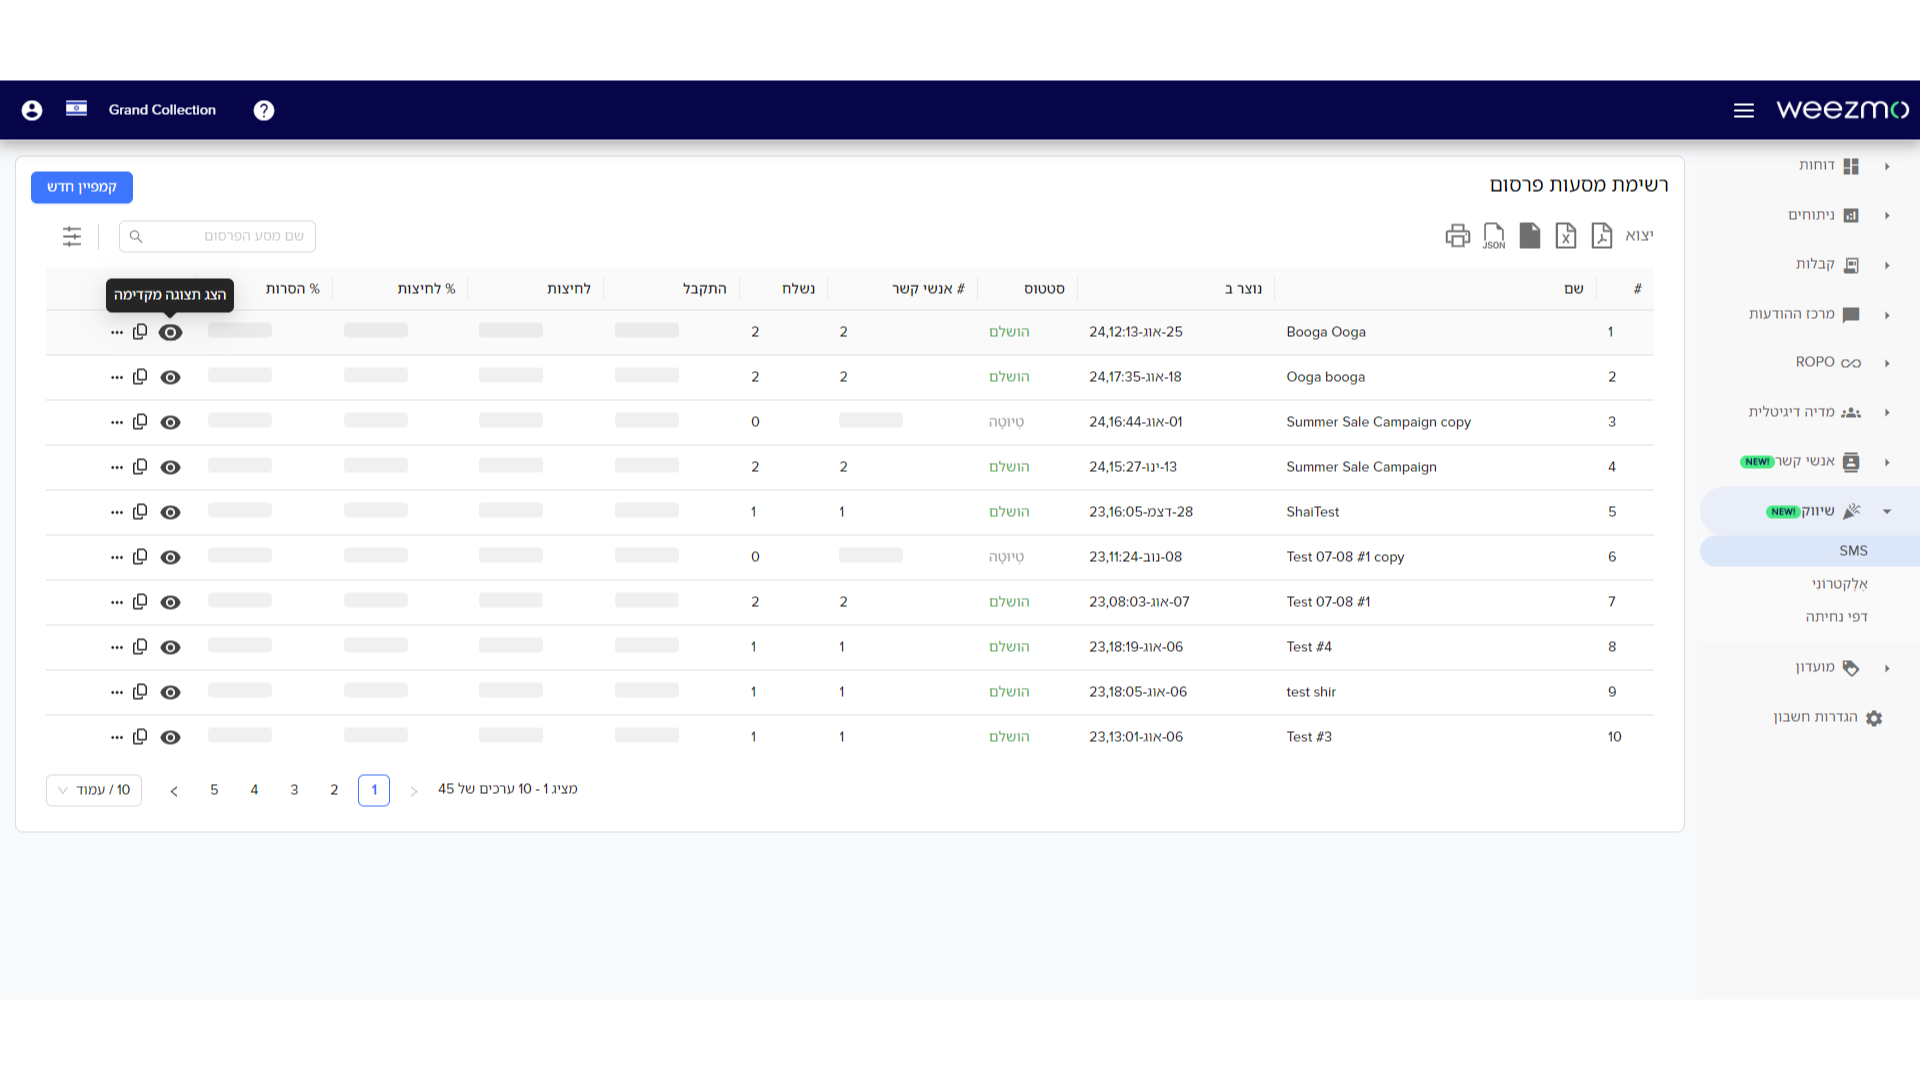
Task: Open the Grand Collection account label
Action: point(162,110)
